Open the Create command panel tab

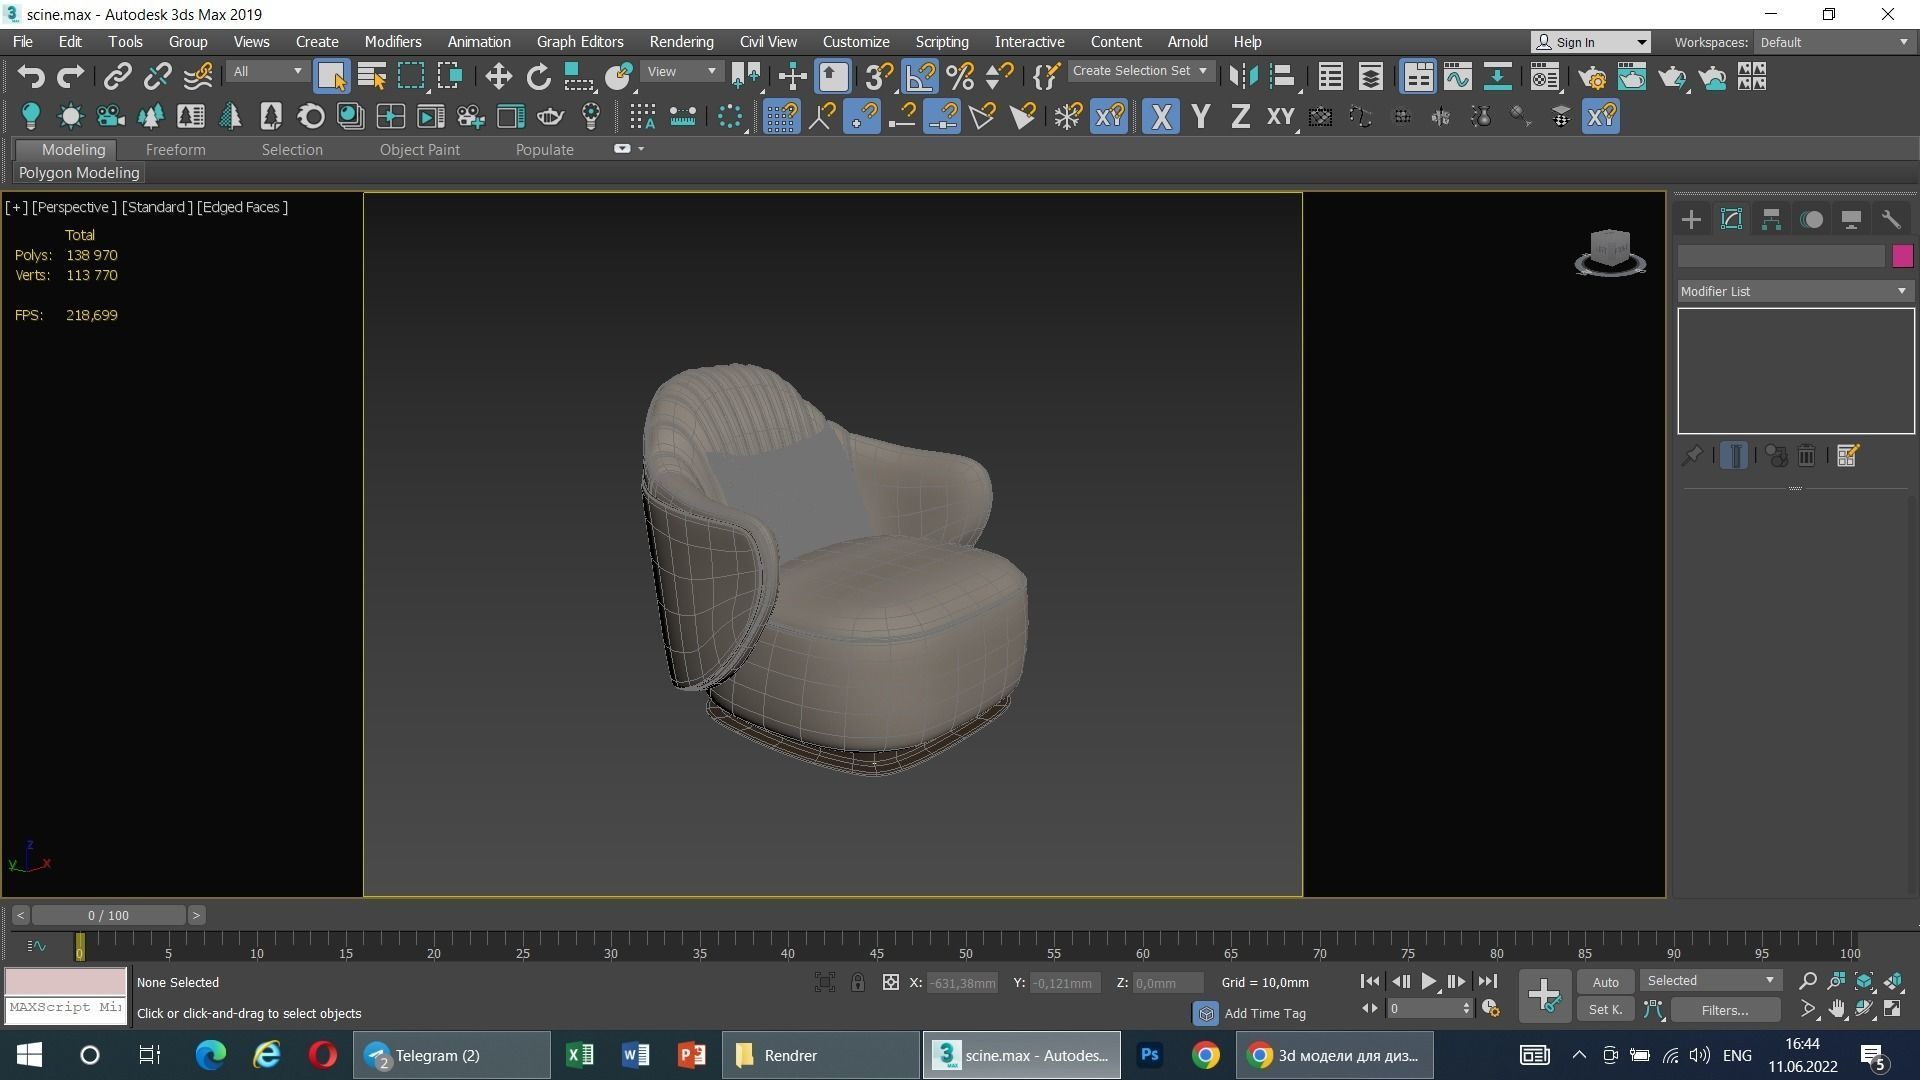click(1691, 220)
